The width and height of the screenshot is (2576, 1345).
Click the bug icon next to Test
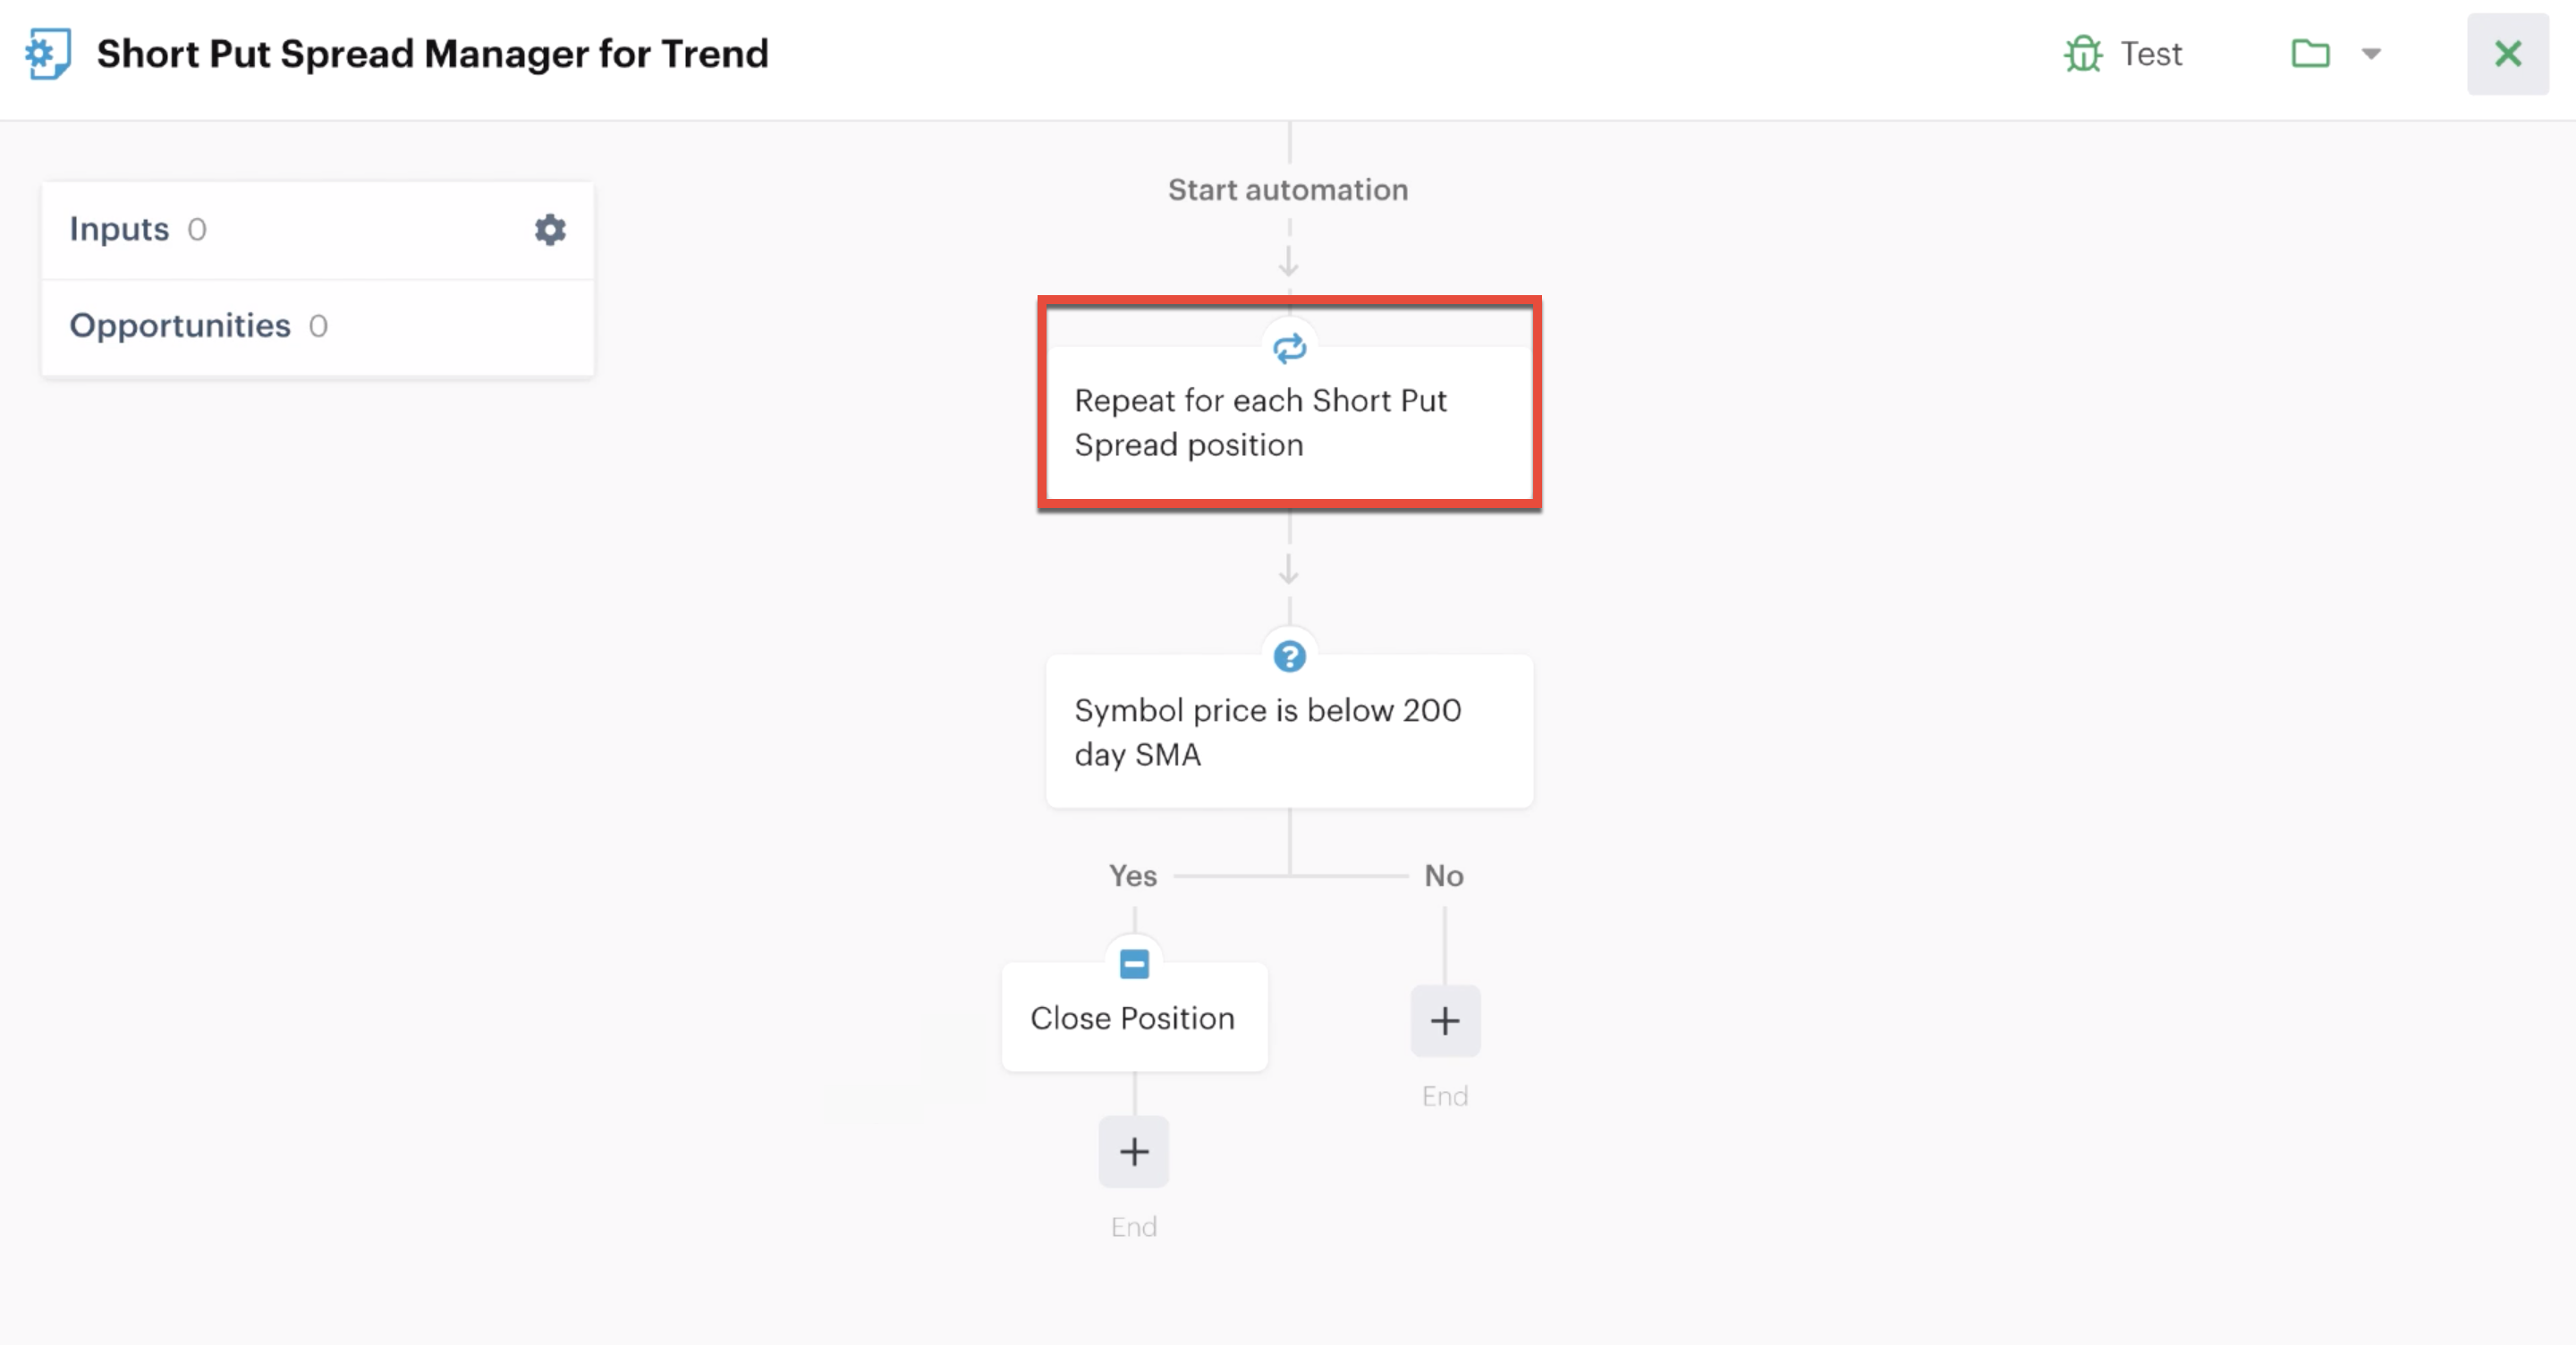2083,54
